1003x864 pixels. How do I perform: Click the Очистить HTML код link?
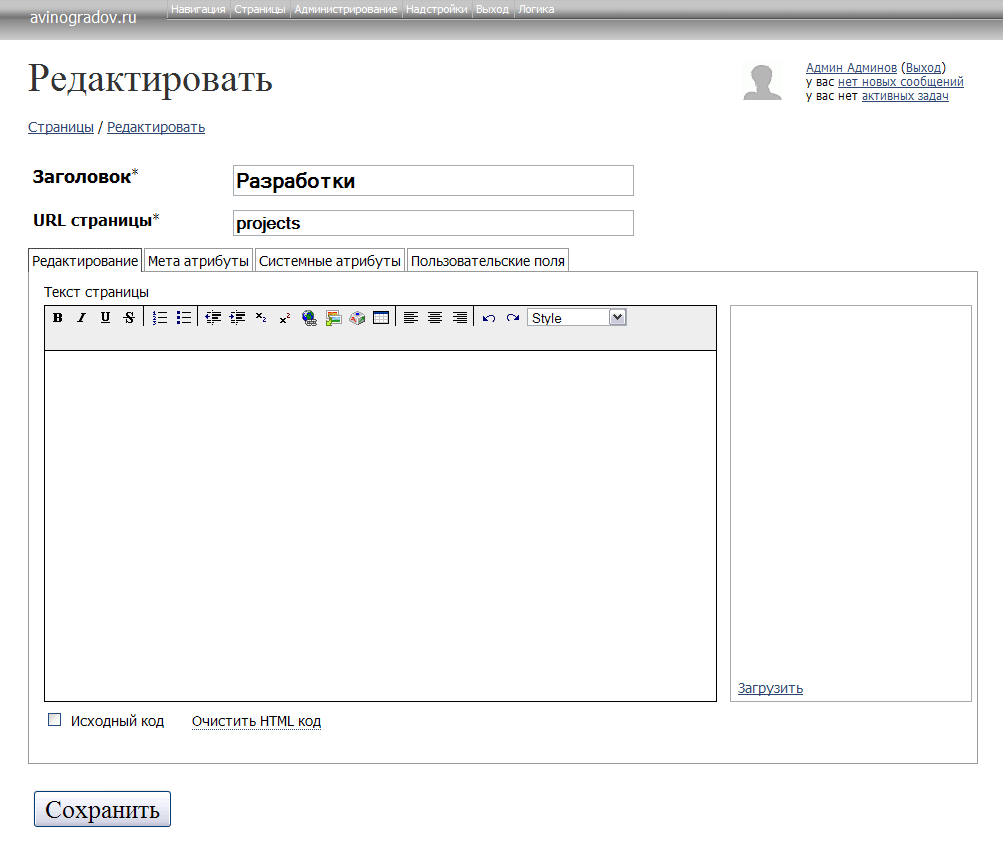257,721
